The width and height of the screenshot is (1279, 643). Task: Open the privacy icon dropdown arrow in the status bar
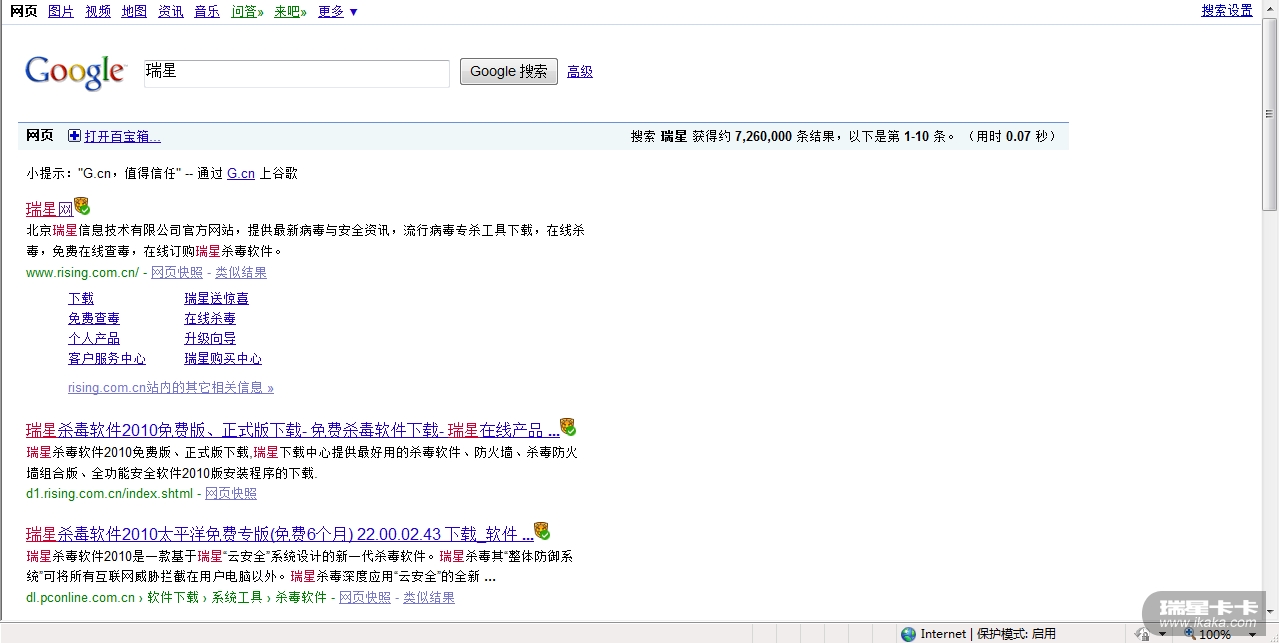1163,635
